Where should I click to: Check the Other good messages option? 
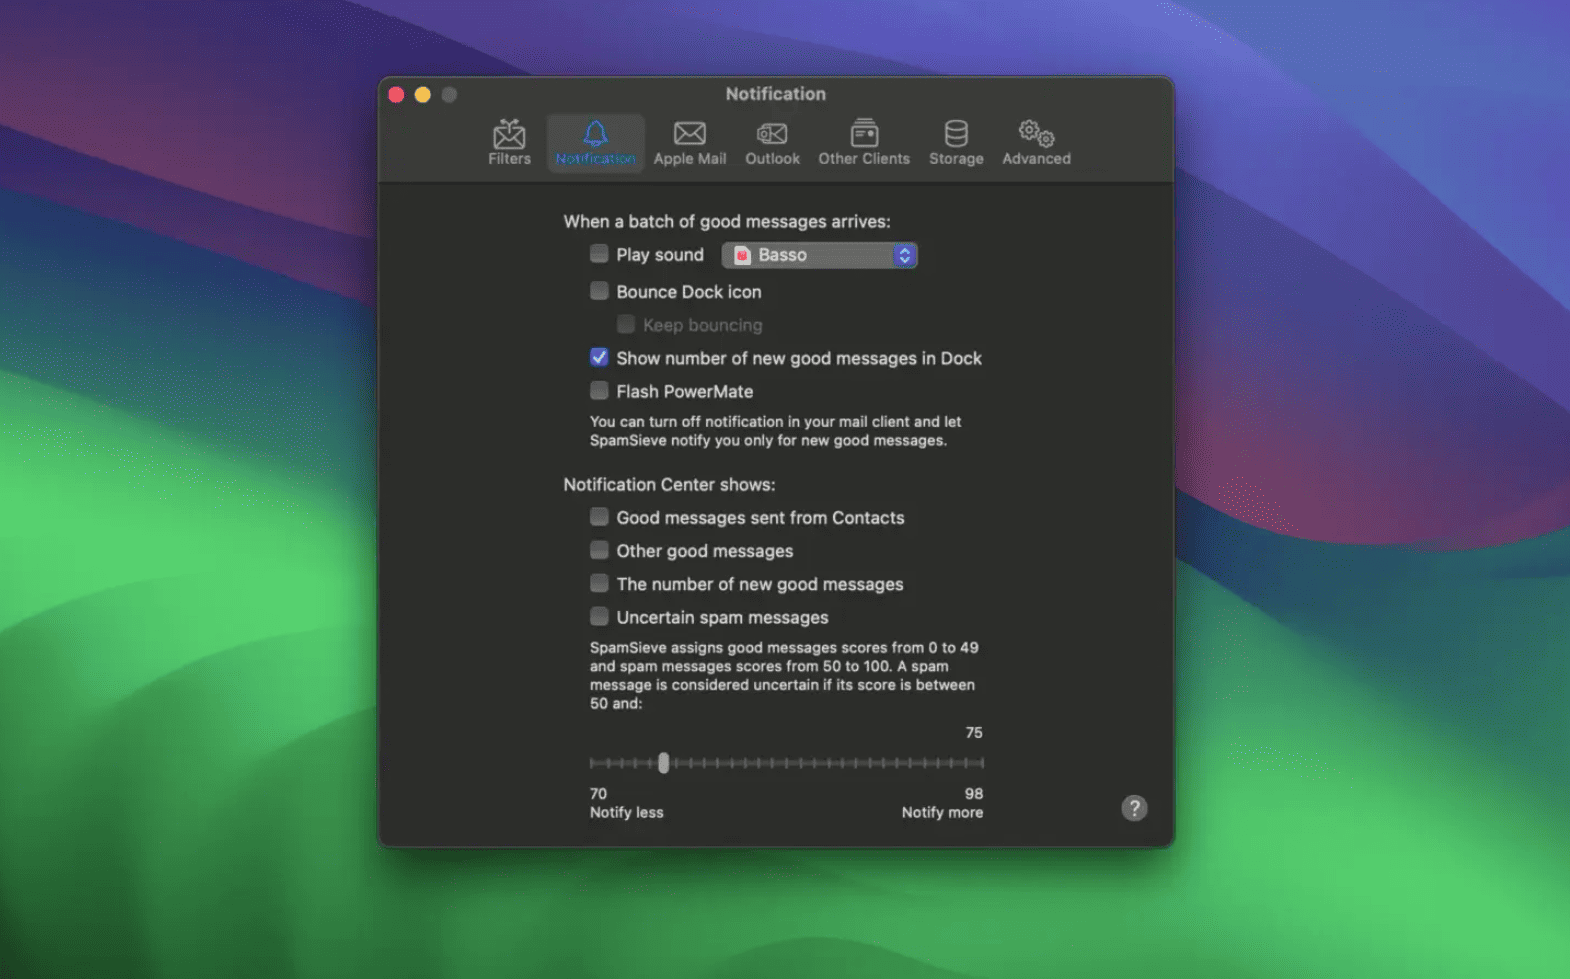(599, 550)
